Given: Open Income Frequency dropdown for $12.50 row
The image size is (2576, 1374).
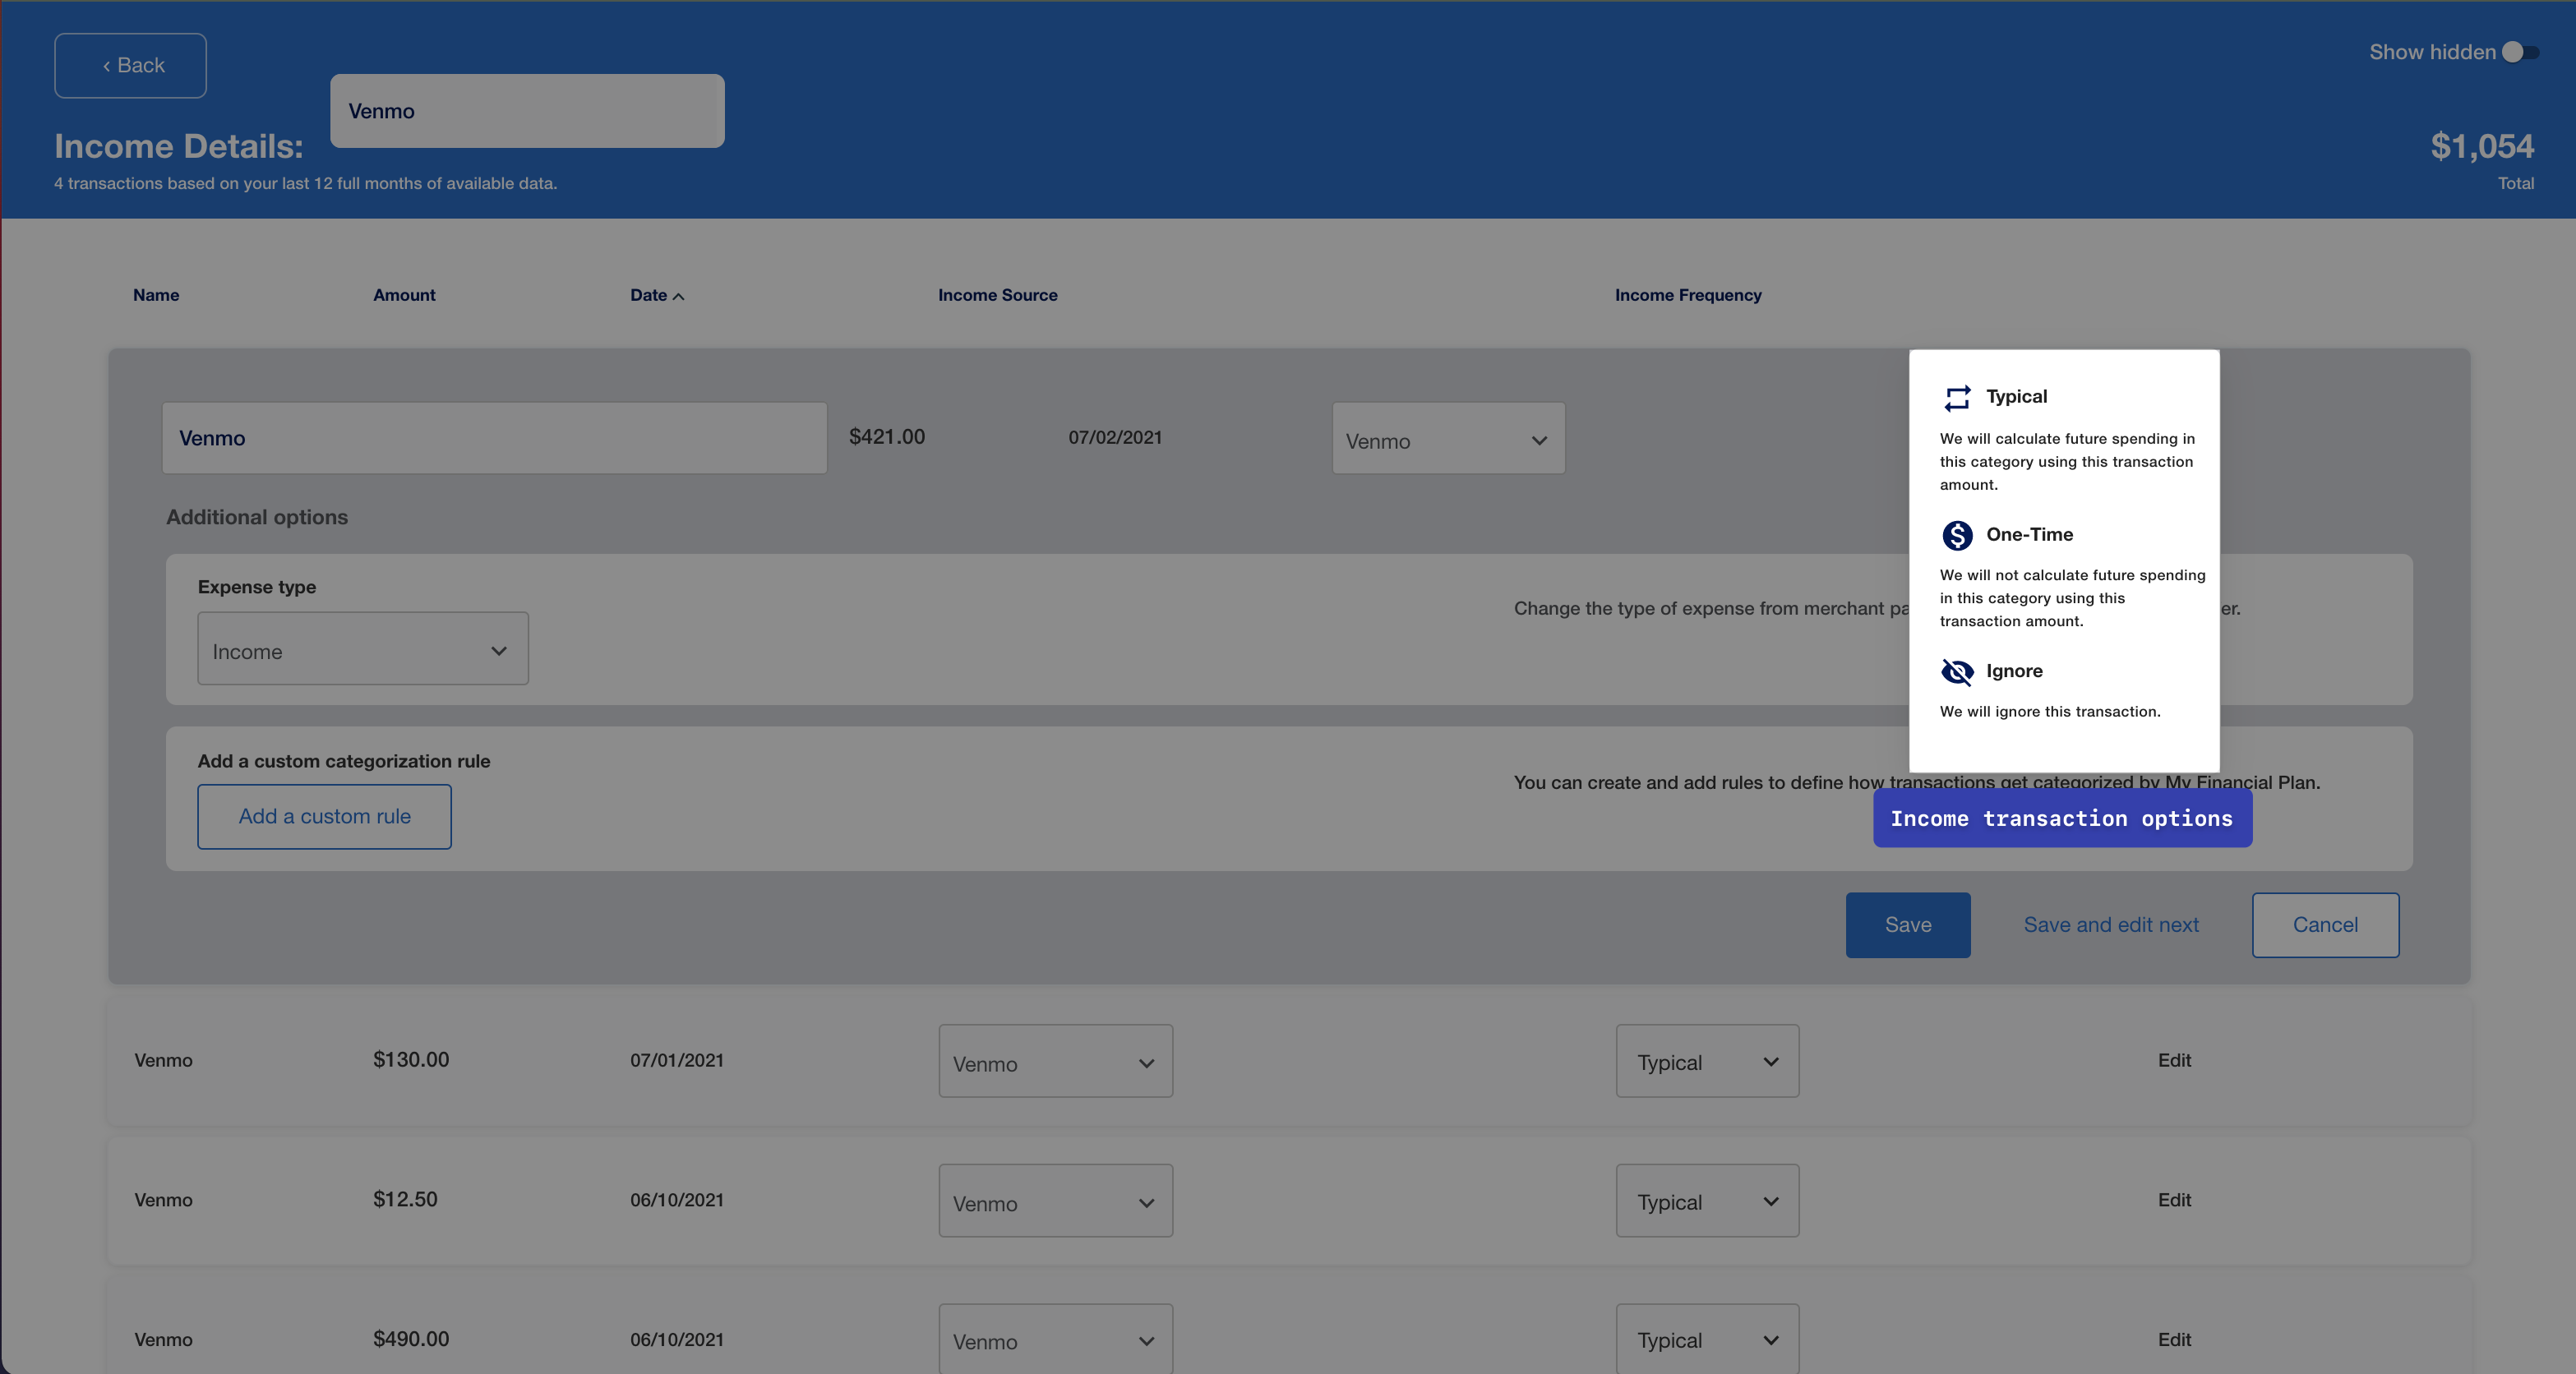Looking at the screenshot, I should 1707,1201.
